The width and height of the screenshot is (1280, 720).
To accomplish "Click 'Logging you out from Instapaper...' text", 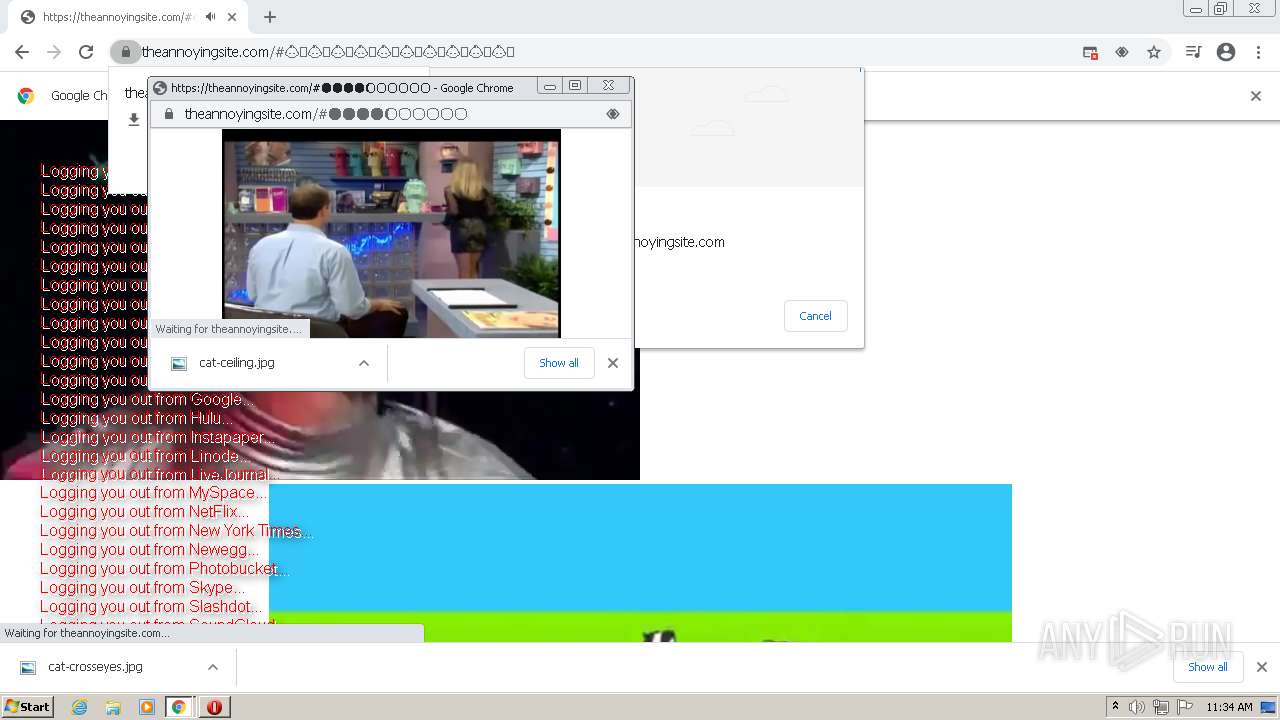I will [x=158, y=437].
